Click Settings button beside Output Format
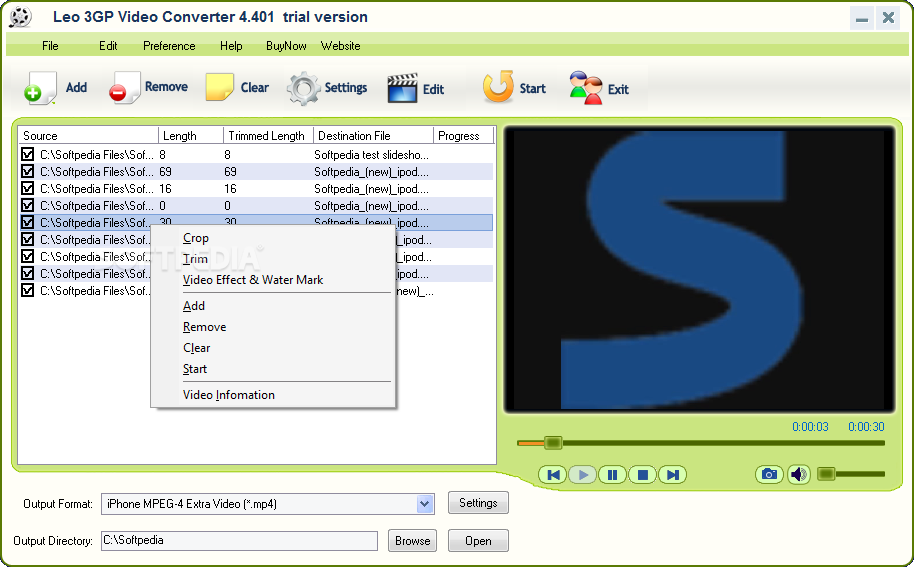This screenshot has width=914, height=567. [478, 503]
